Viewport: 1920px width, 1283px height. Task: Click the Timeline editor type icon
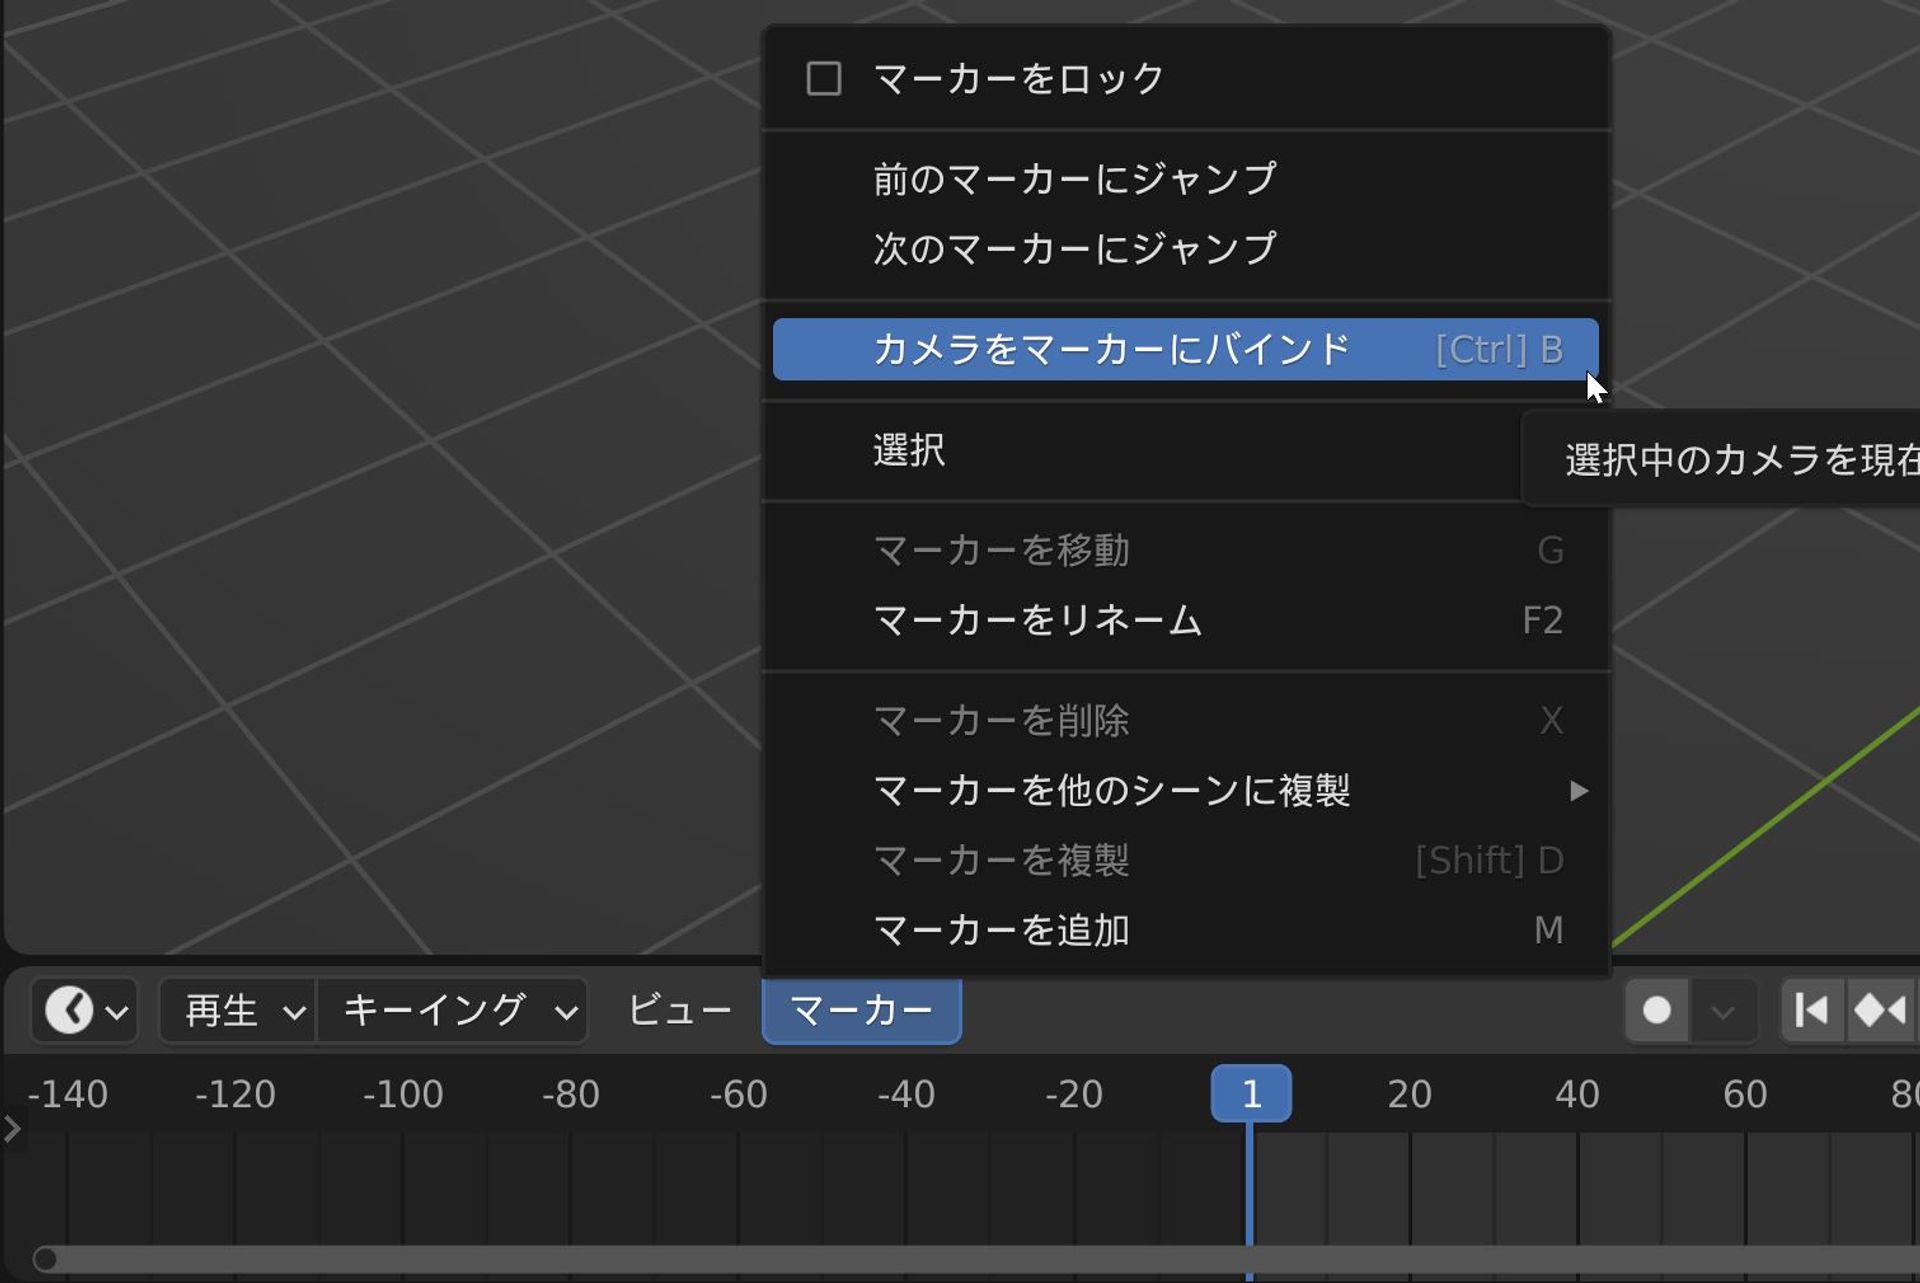[x=68, y=1010]
